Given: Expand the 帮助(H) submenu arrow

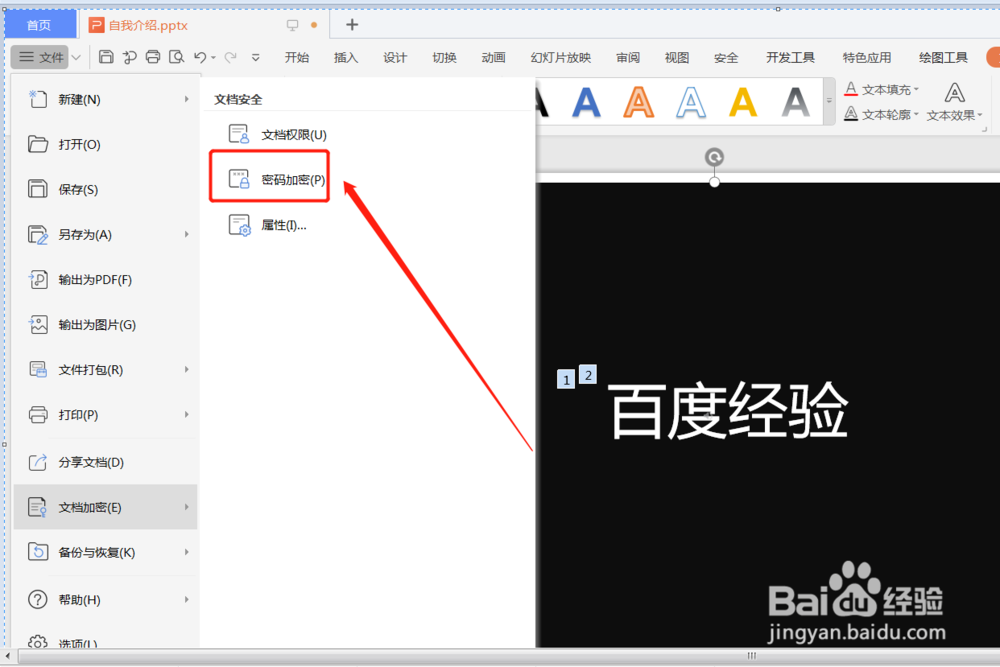Looking at the screenshot, I should coord(187,600).
